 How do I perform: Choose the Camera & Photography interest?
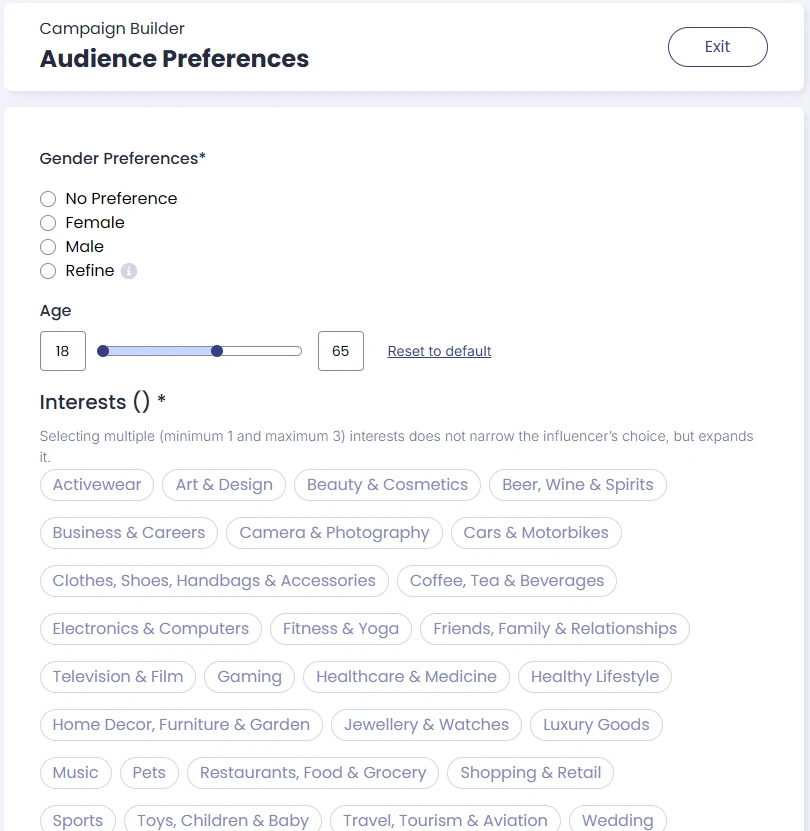click(334, 533)
